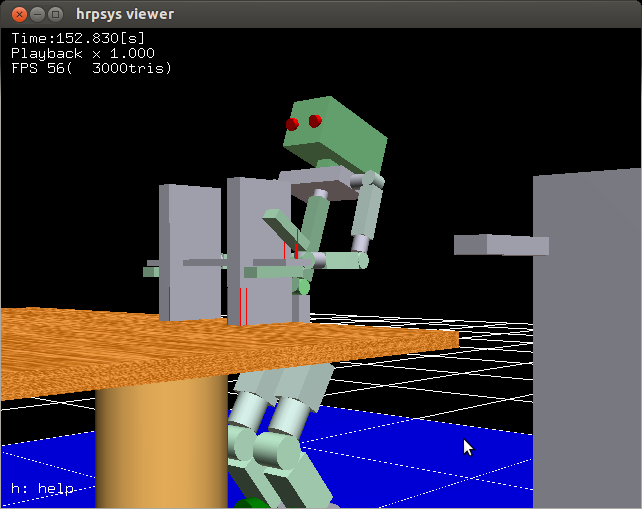Screen dimensions: 642x509
Task: Click the hrpsys viewer title bar text
Action: (124, 14)
